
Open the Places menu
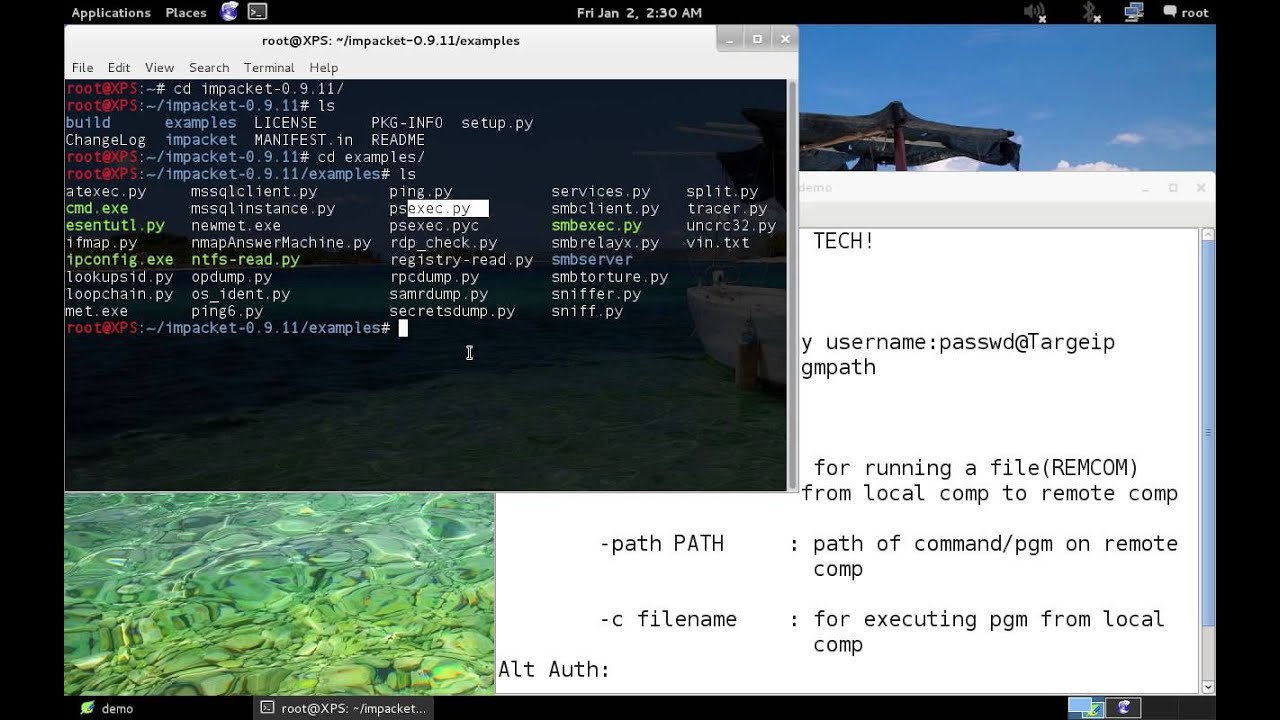click(186, 12)
